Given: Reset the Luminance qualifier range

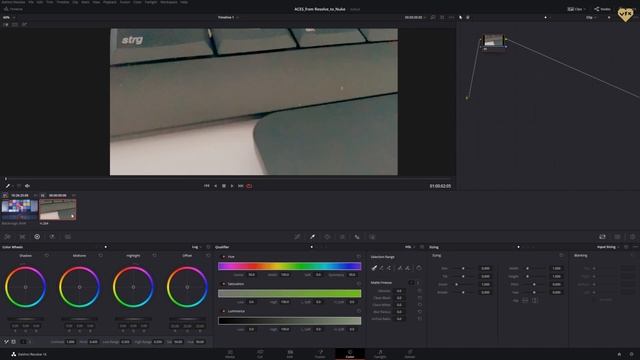Looking at the screenshot, I should 359,311.
